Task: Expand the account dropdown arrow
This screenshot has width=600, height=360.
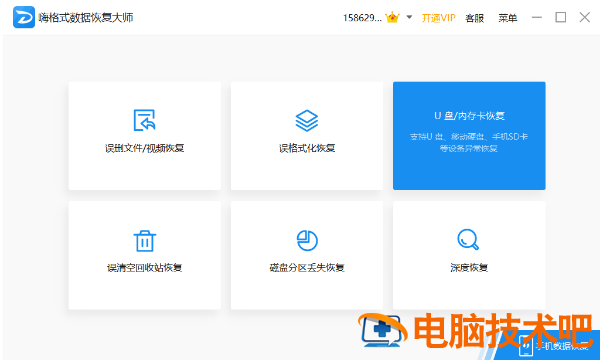Action: pyautogui.click(x=409, y=17)
